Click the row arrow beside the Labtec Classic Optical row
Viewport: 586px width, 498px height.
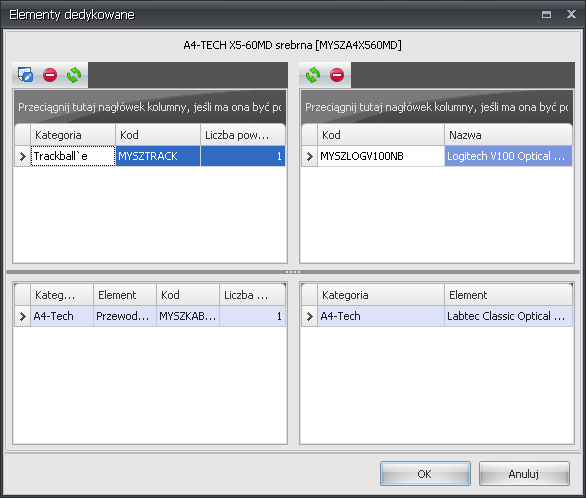(309, 316)
